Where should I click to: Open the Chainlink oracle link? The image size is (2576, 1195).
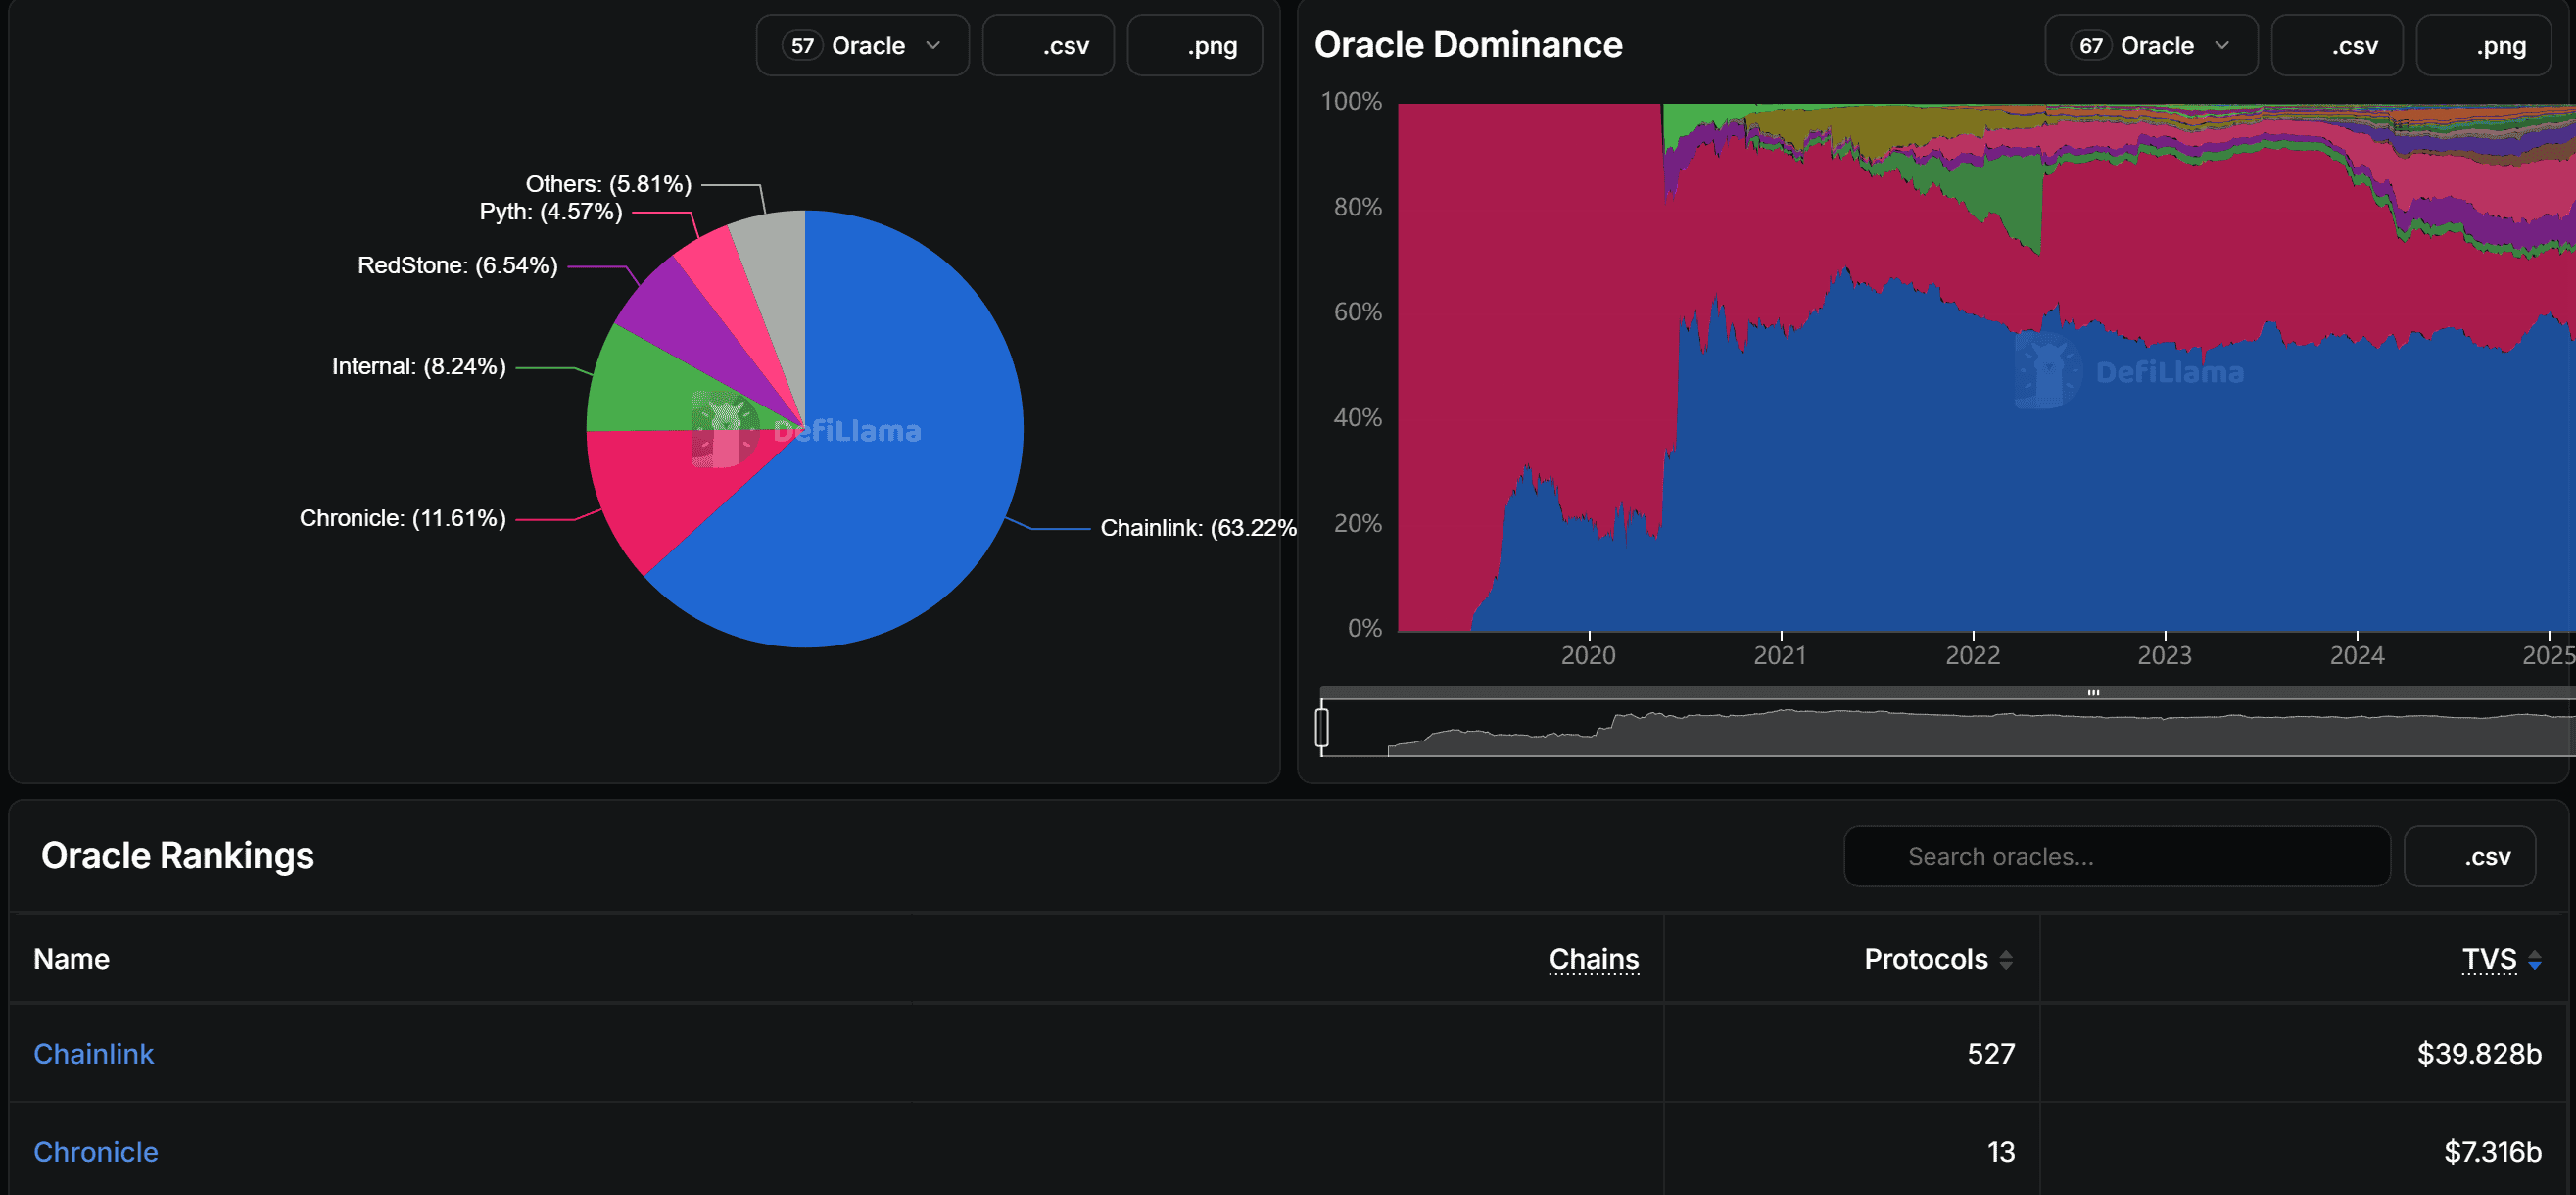[94, 1054]
